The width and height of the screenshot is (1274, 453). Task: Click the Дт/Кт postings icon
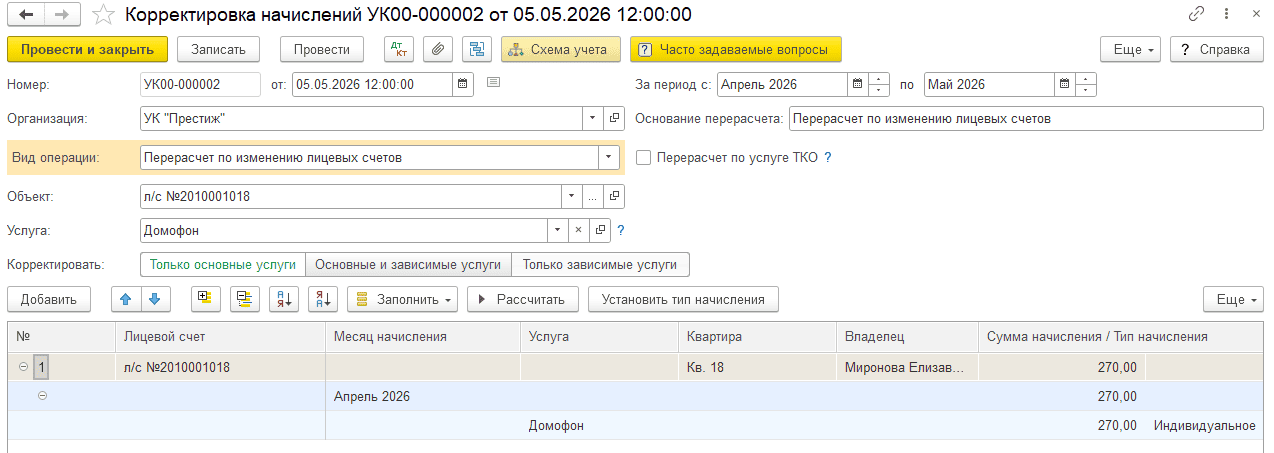399,49
